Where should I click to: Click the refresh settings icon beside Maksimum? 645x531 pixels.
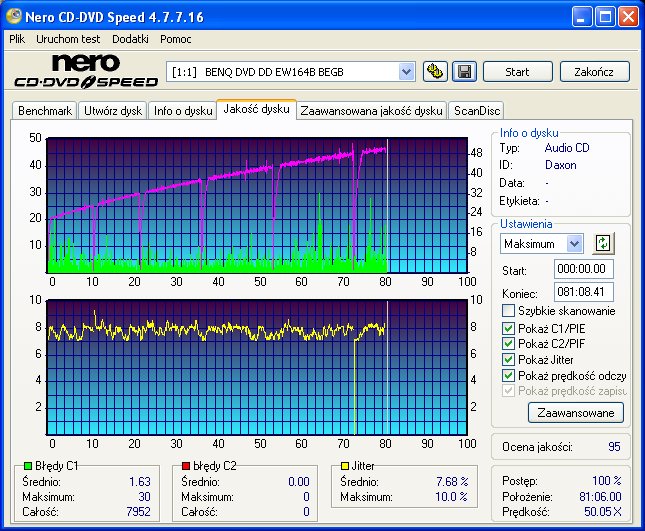(603, 243)
